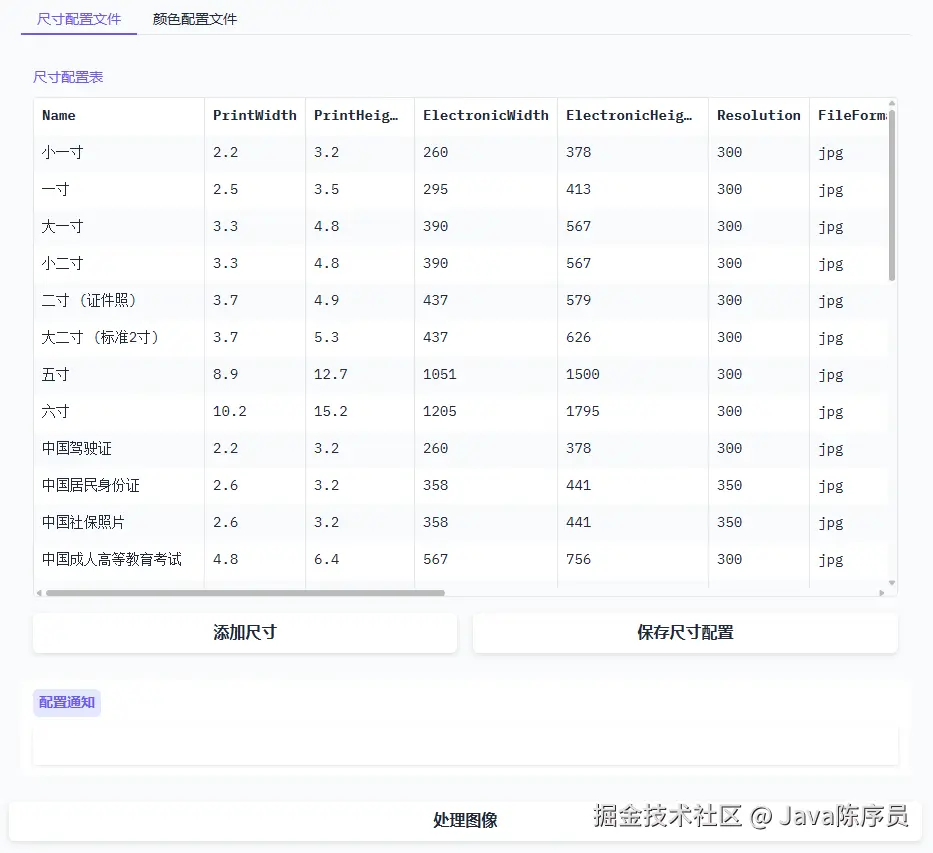
Task: Click the 小一寸 name cell
Action: 119,153
